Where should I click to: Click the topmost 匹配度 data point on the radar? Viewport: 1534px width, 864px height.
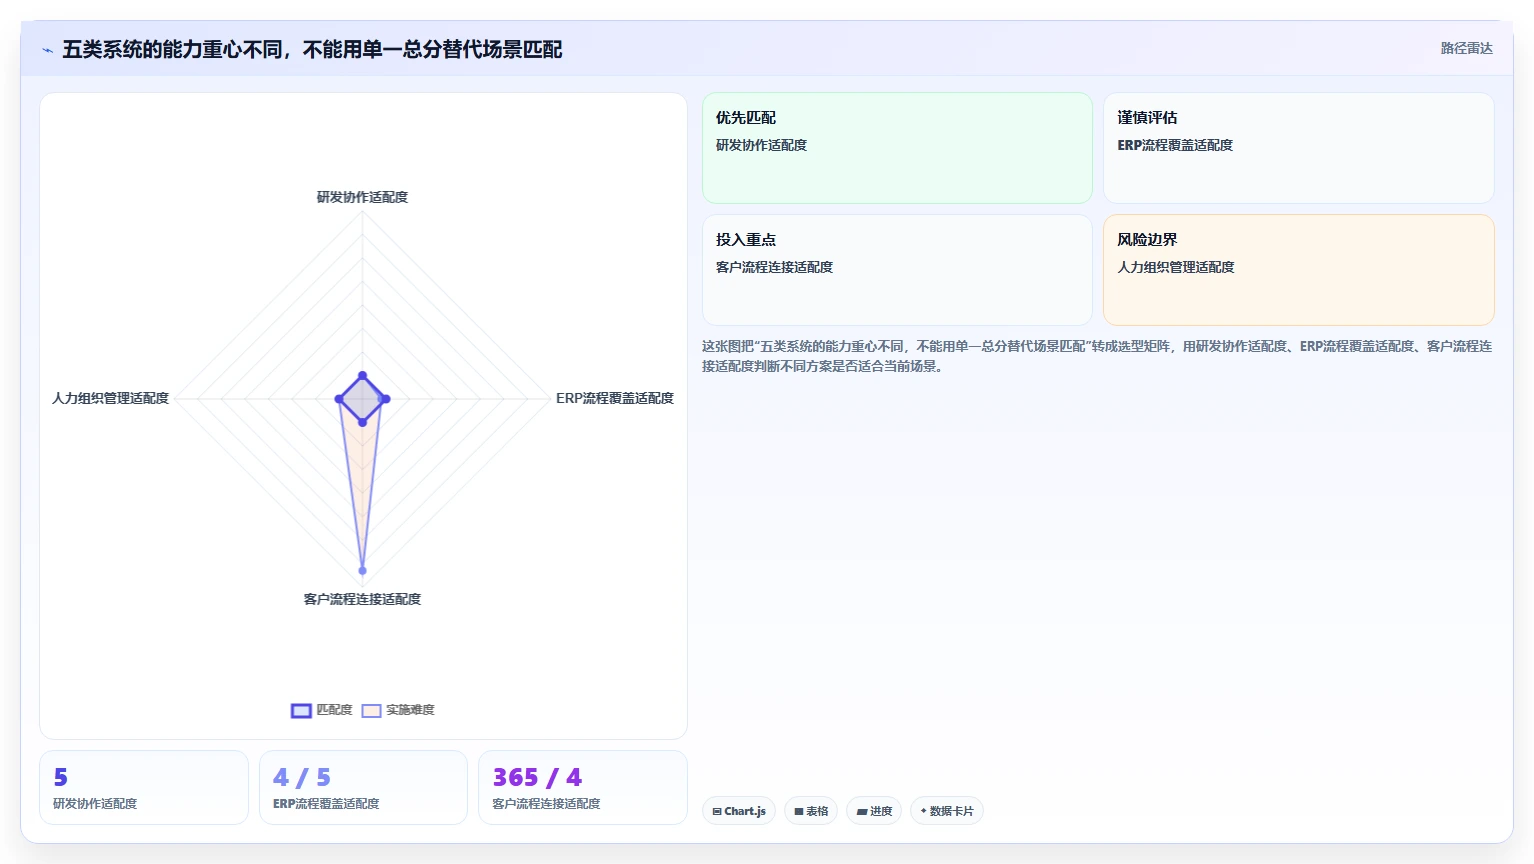362,376
